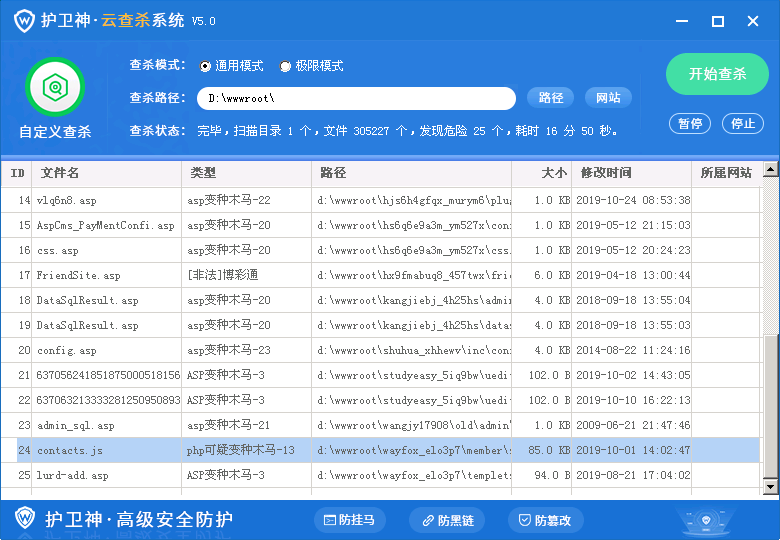Select the vlq6n8.asp row
This screenshot has height=540, width=780.
tap(381, 200)
